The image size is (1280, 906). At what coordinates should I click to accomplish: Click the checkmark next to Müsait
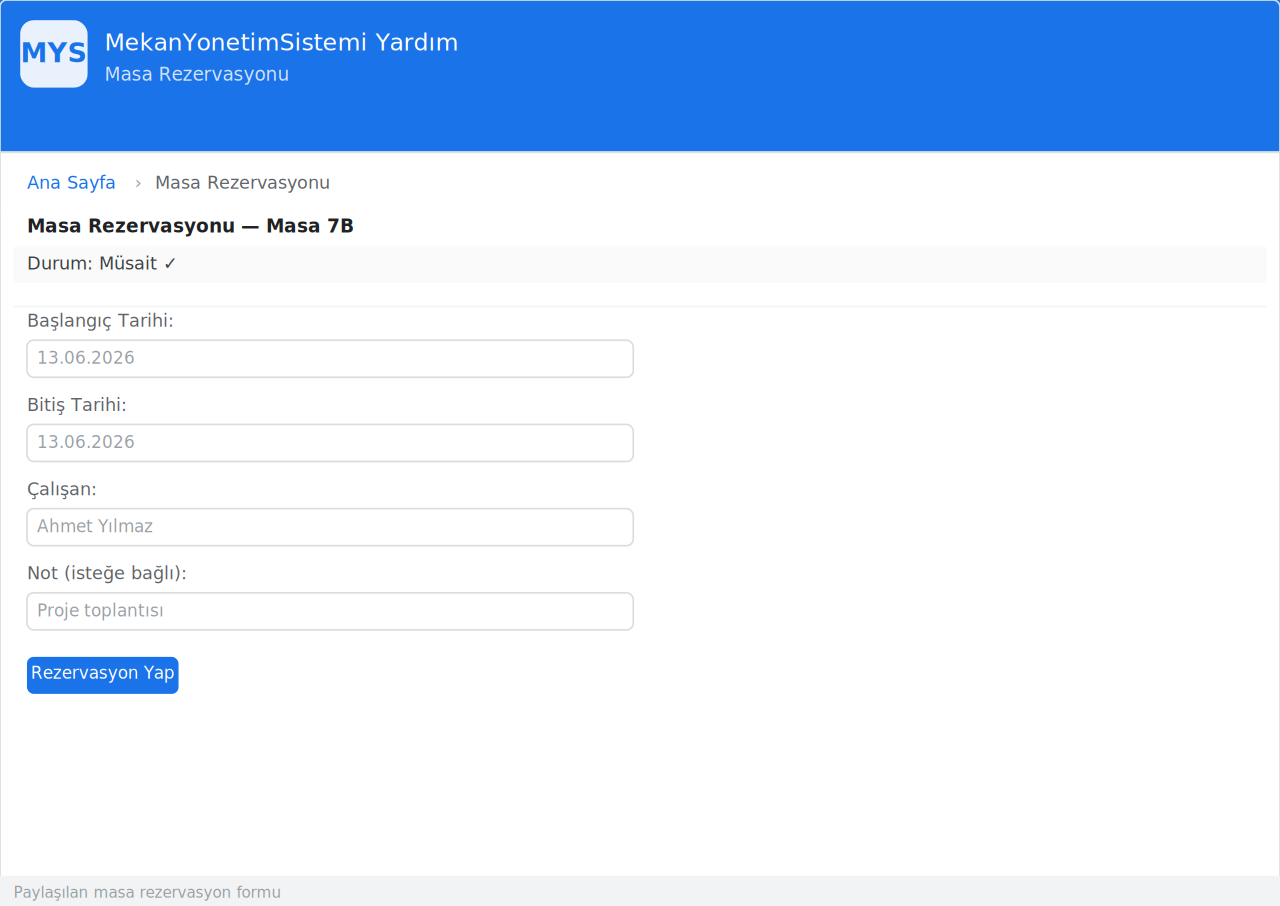(x=170, y=264)
